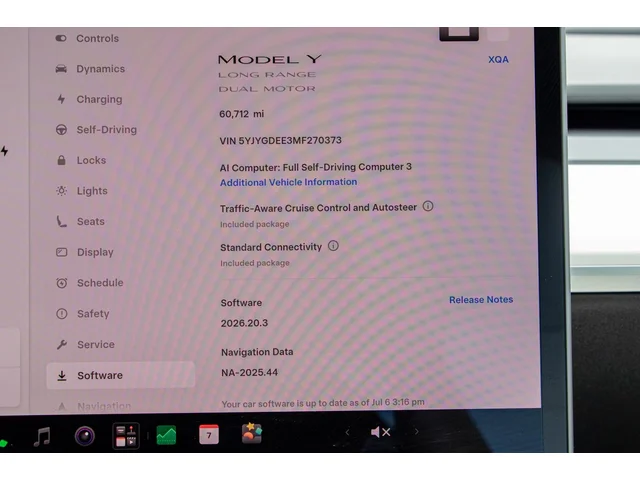Click the exclamation Safety icon
Image resolution: width=640 pixels, height=480 pixels.
tap(62, 313)
